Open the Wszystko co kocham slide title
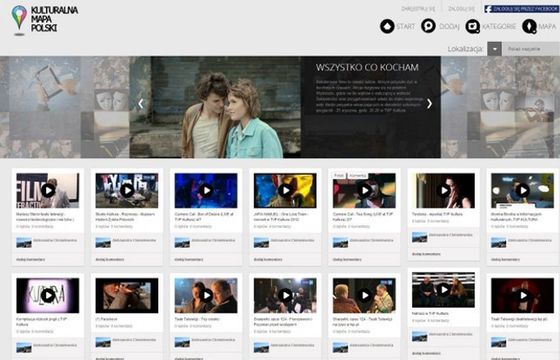Viewport: 560px width, 360px height. point(367,67)
